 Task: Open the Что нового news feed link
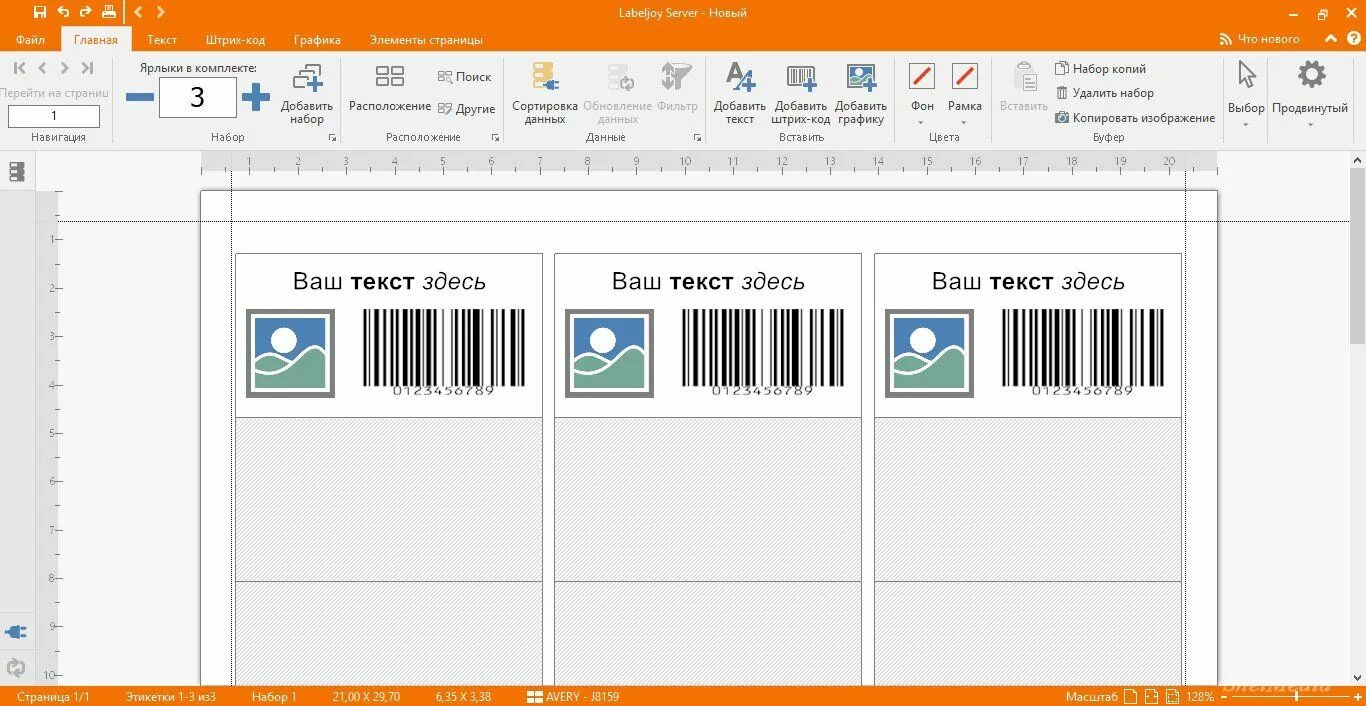[x=1260, y=39]
